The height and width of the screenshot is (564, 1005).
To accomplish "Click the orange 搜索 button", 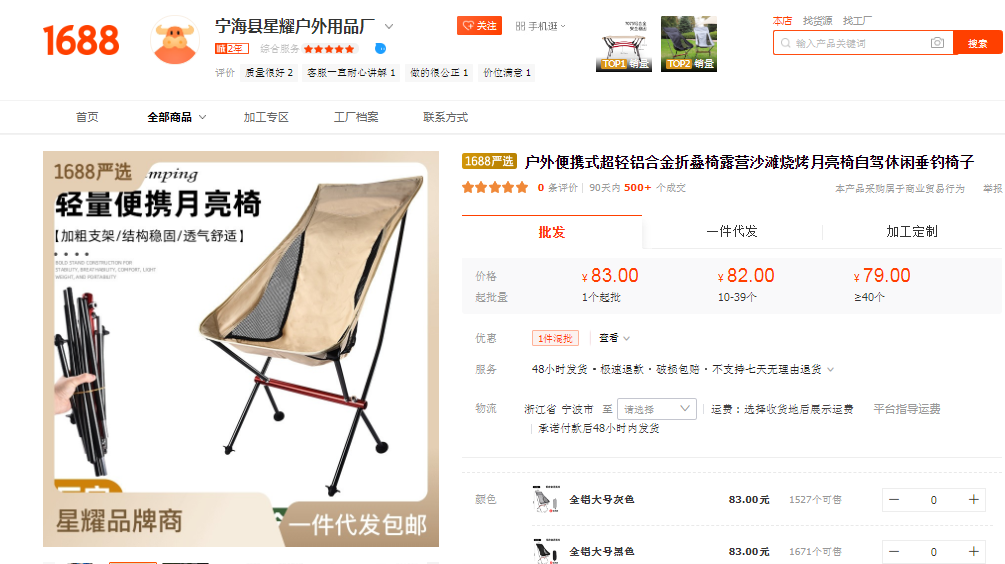I will [977, 43].
